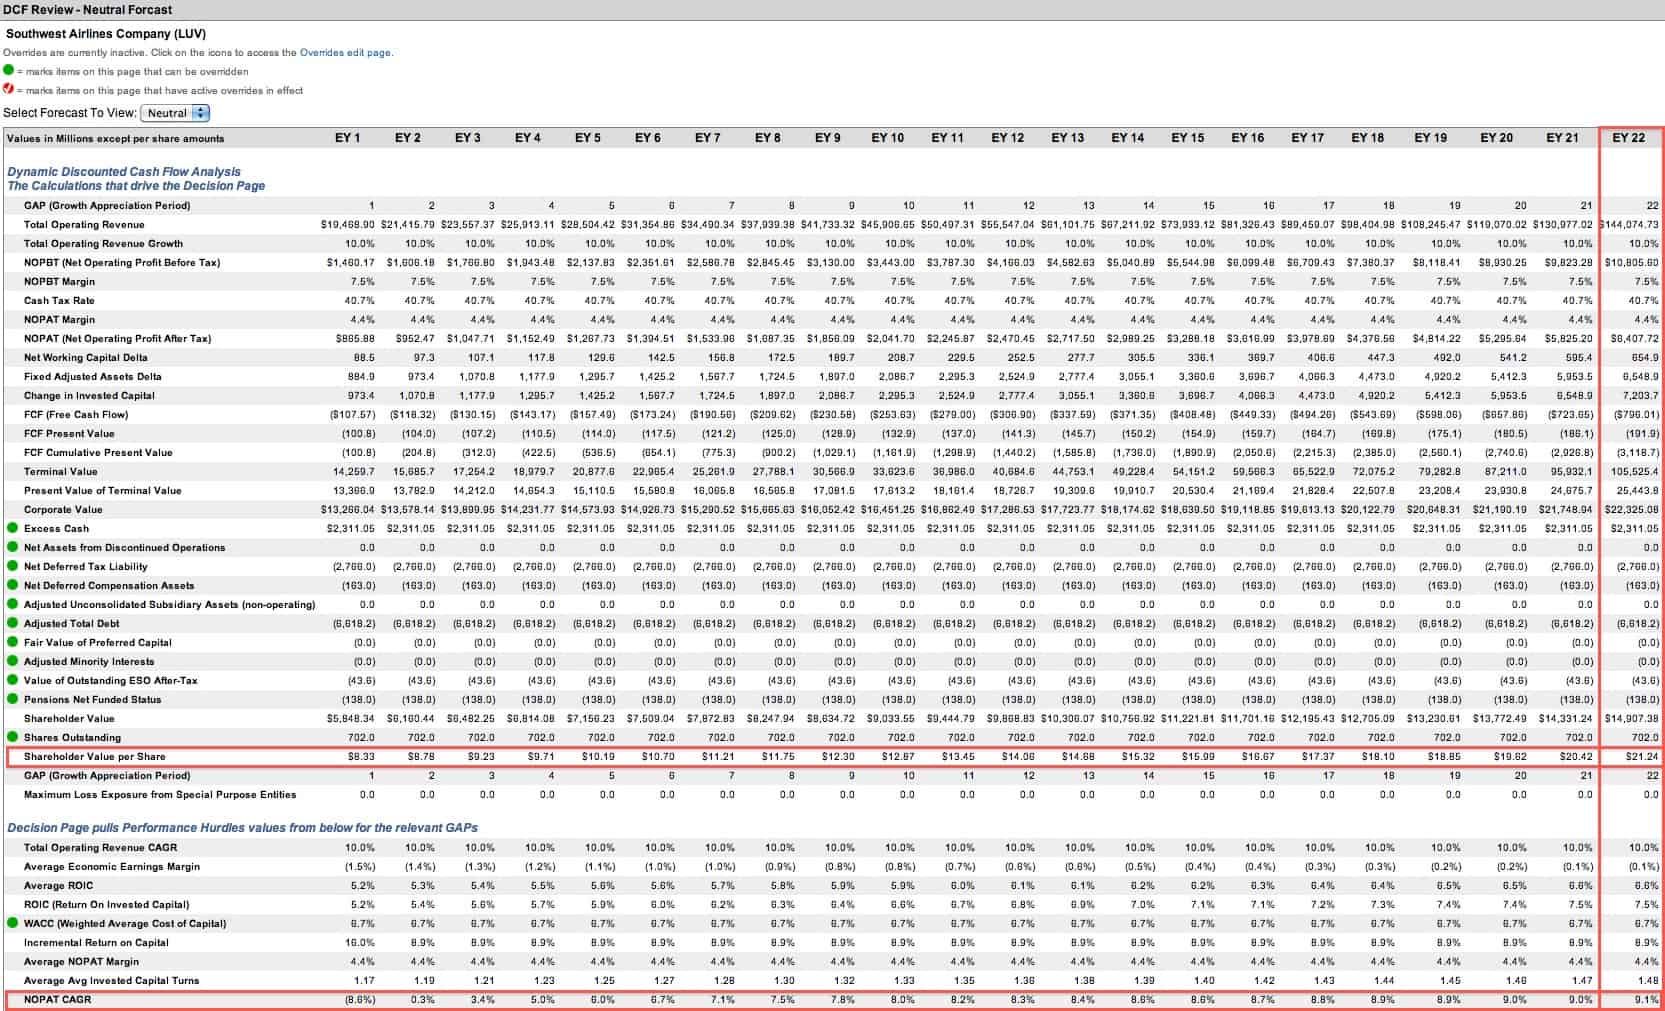The width and height of the screenshot is (1665, 1011).
Task: Click Shareholder Value per Share $8.33 in EY 1
Action: point(361,756)
